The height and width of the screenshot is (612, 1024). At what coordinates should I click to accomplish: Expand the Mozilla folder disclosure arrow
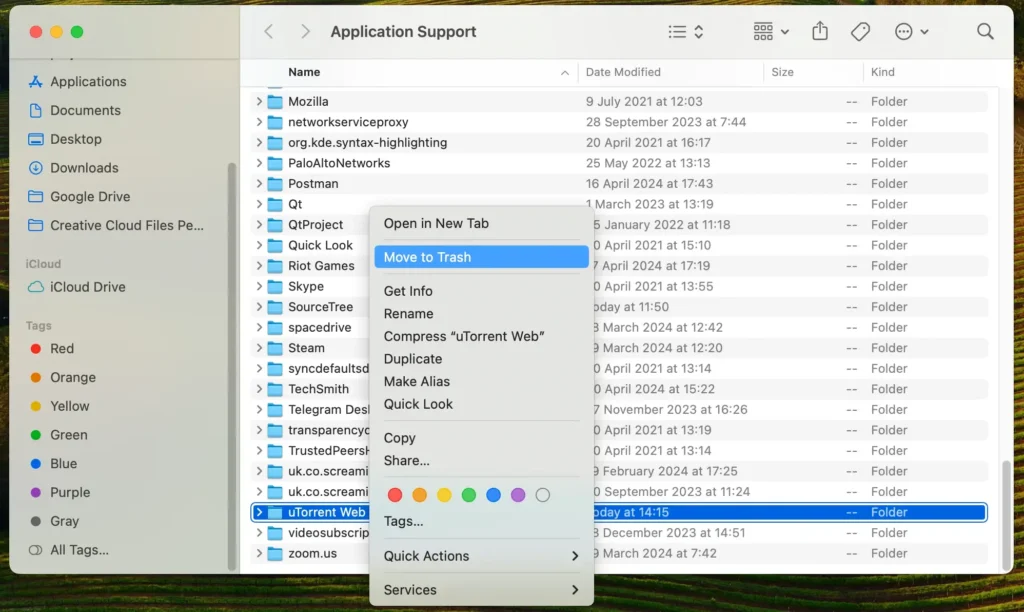(x=259, y=101)
